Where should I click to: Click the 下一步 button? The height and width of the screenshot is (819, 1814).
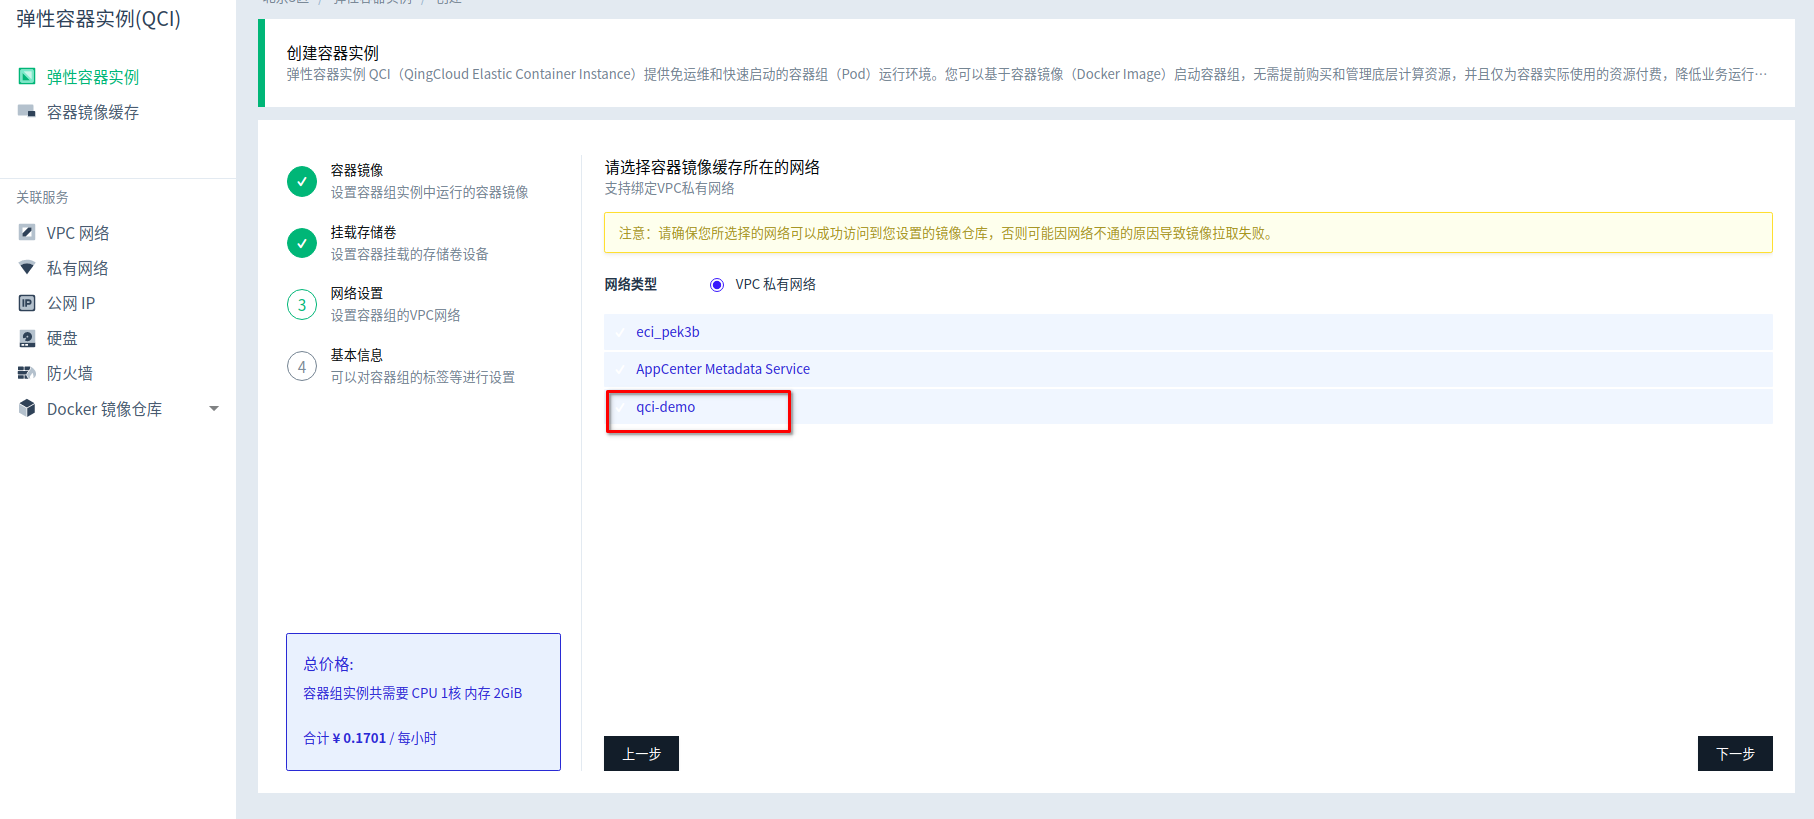click(x=1735, y=753)
